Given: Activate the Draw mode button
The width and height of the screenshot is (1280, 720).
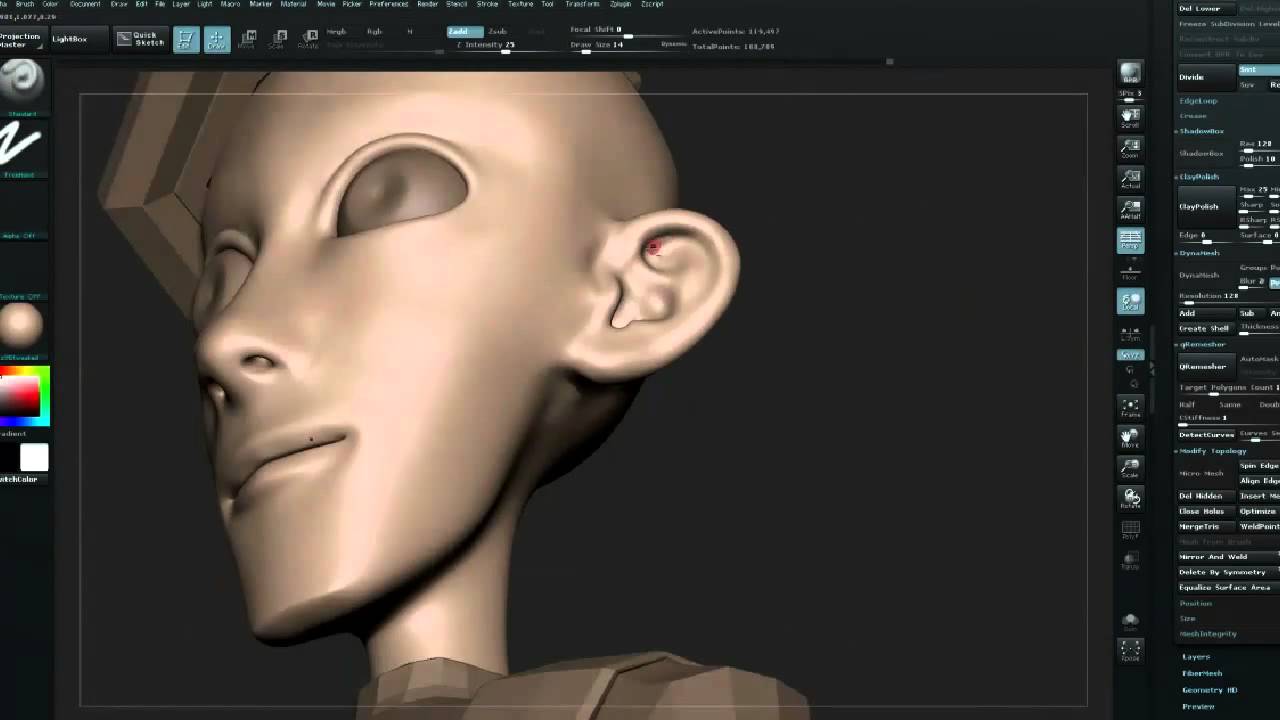Looking at the screenshot, I should pos(217,39).
